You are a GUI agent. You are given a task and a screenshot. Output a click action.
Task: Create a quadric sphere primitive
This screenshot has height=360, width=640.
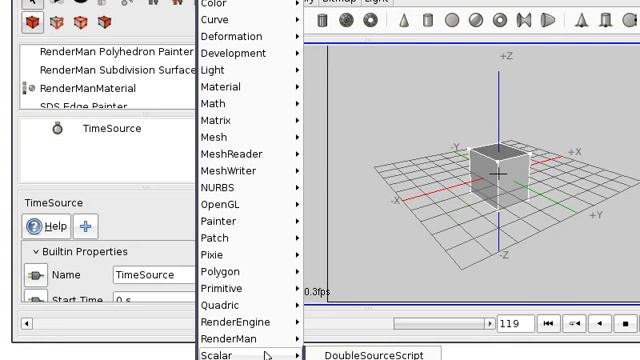click(x=476, y=20)
